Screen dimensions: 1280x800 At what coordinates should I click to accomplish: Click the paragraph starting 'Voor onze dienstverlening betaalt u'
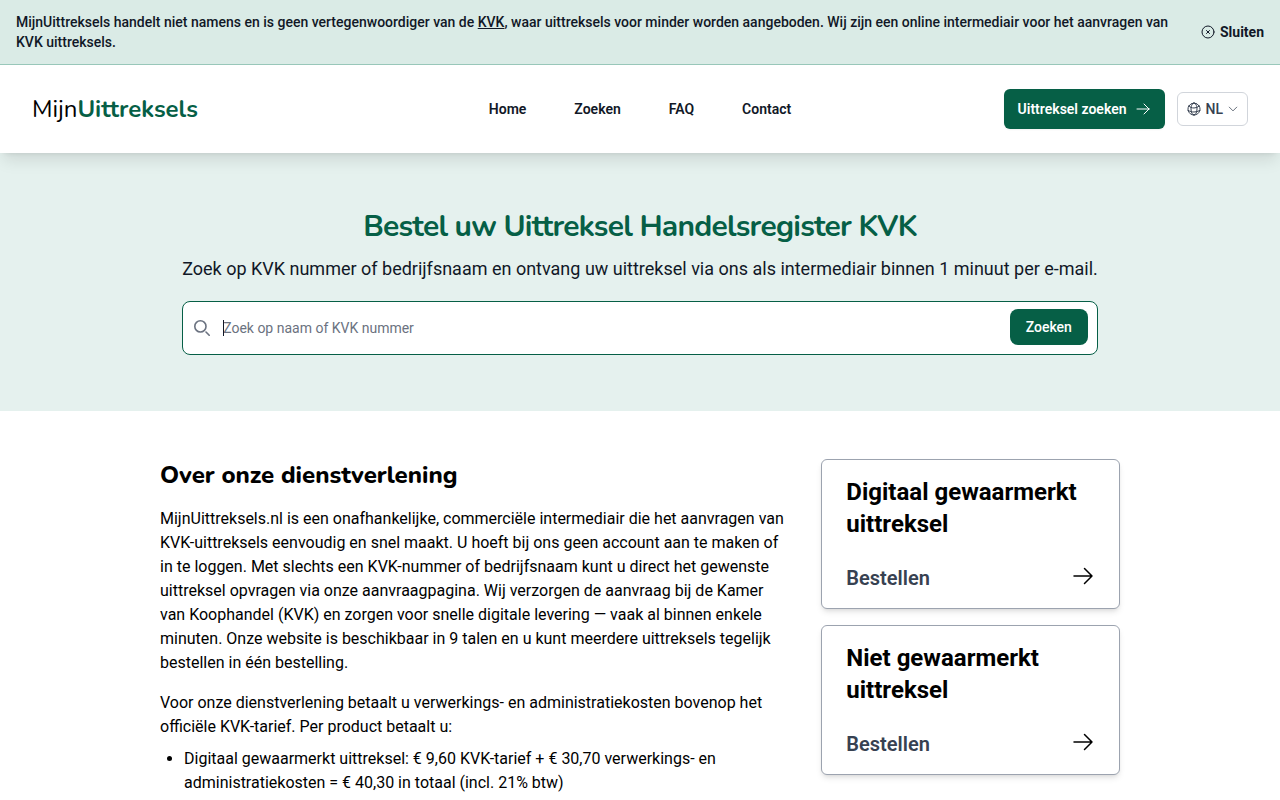tap(461, 715)
